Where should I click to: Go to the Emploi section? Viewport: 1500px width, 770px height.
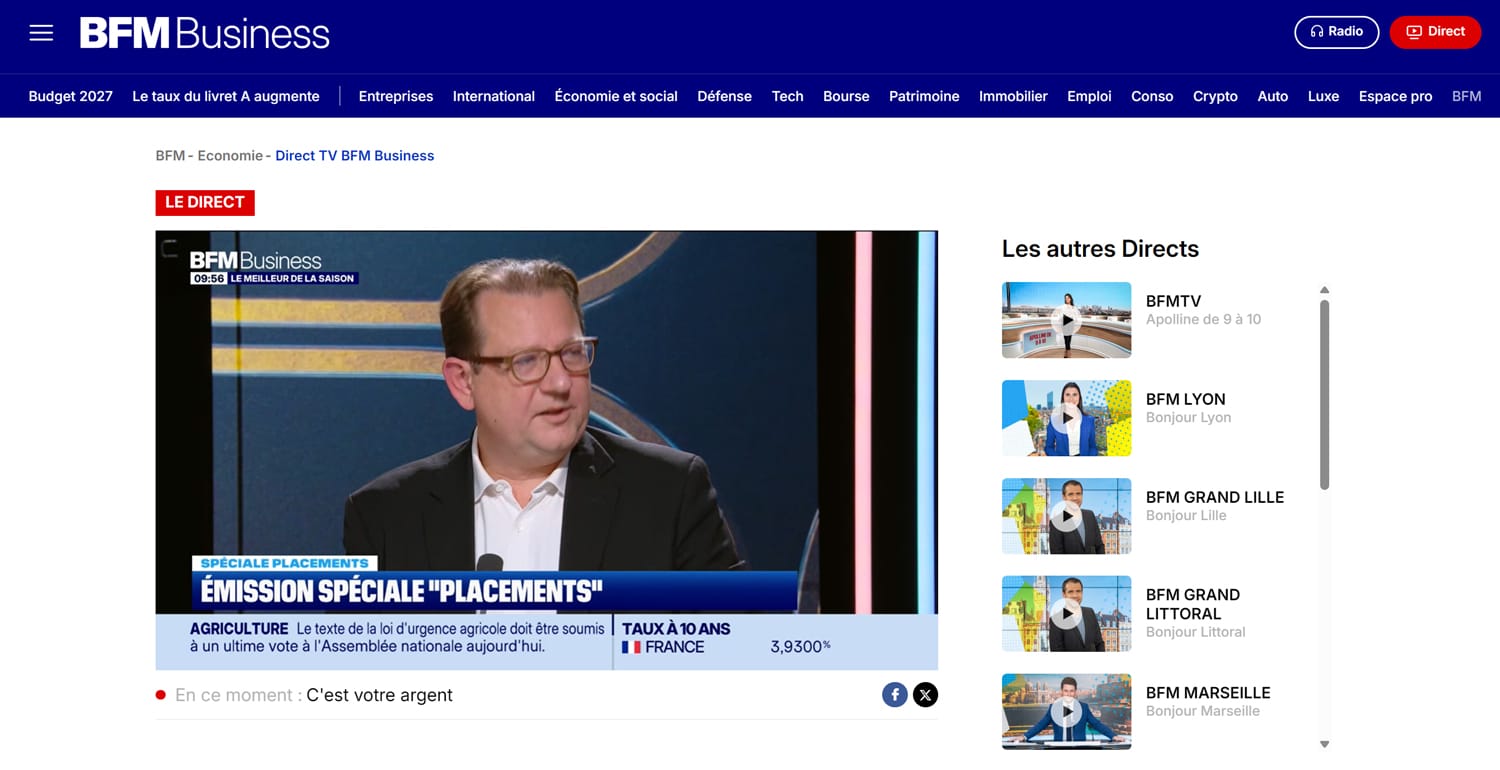(1089, 96)
